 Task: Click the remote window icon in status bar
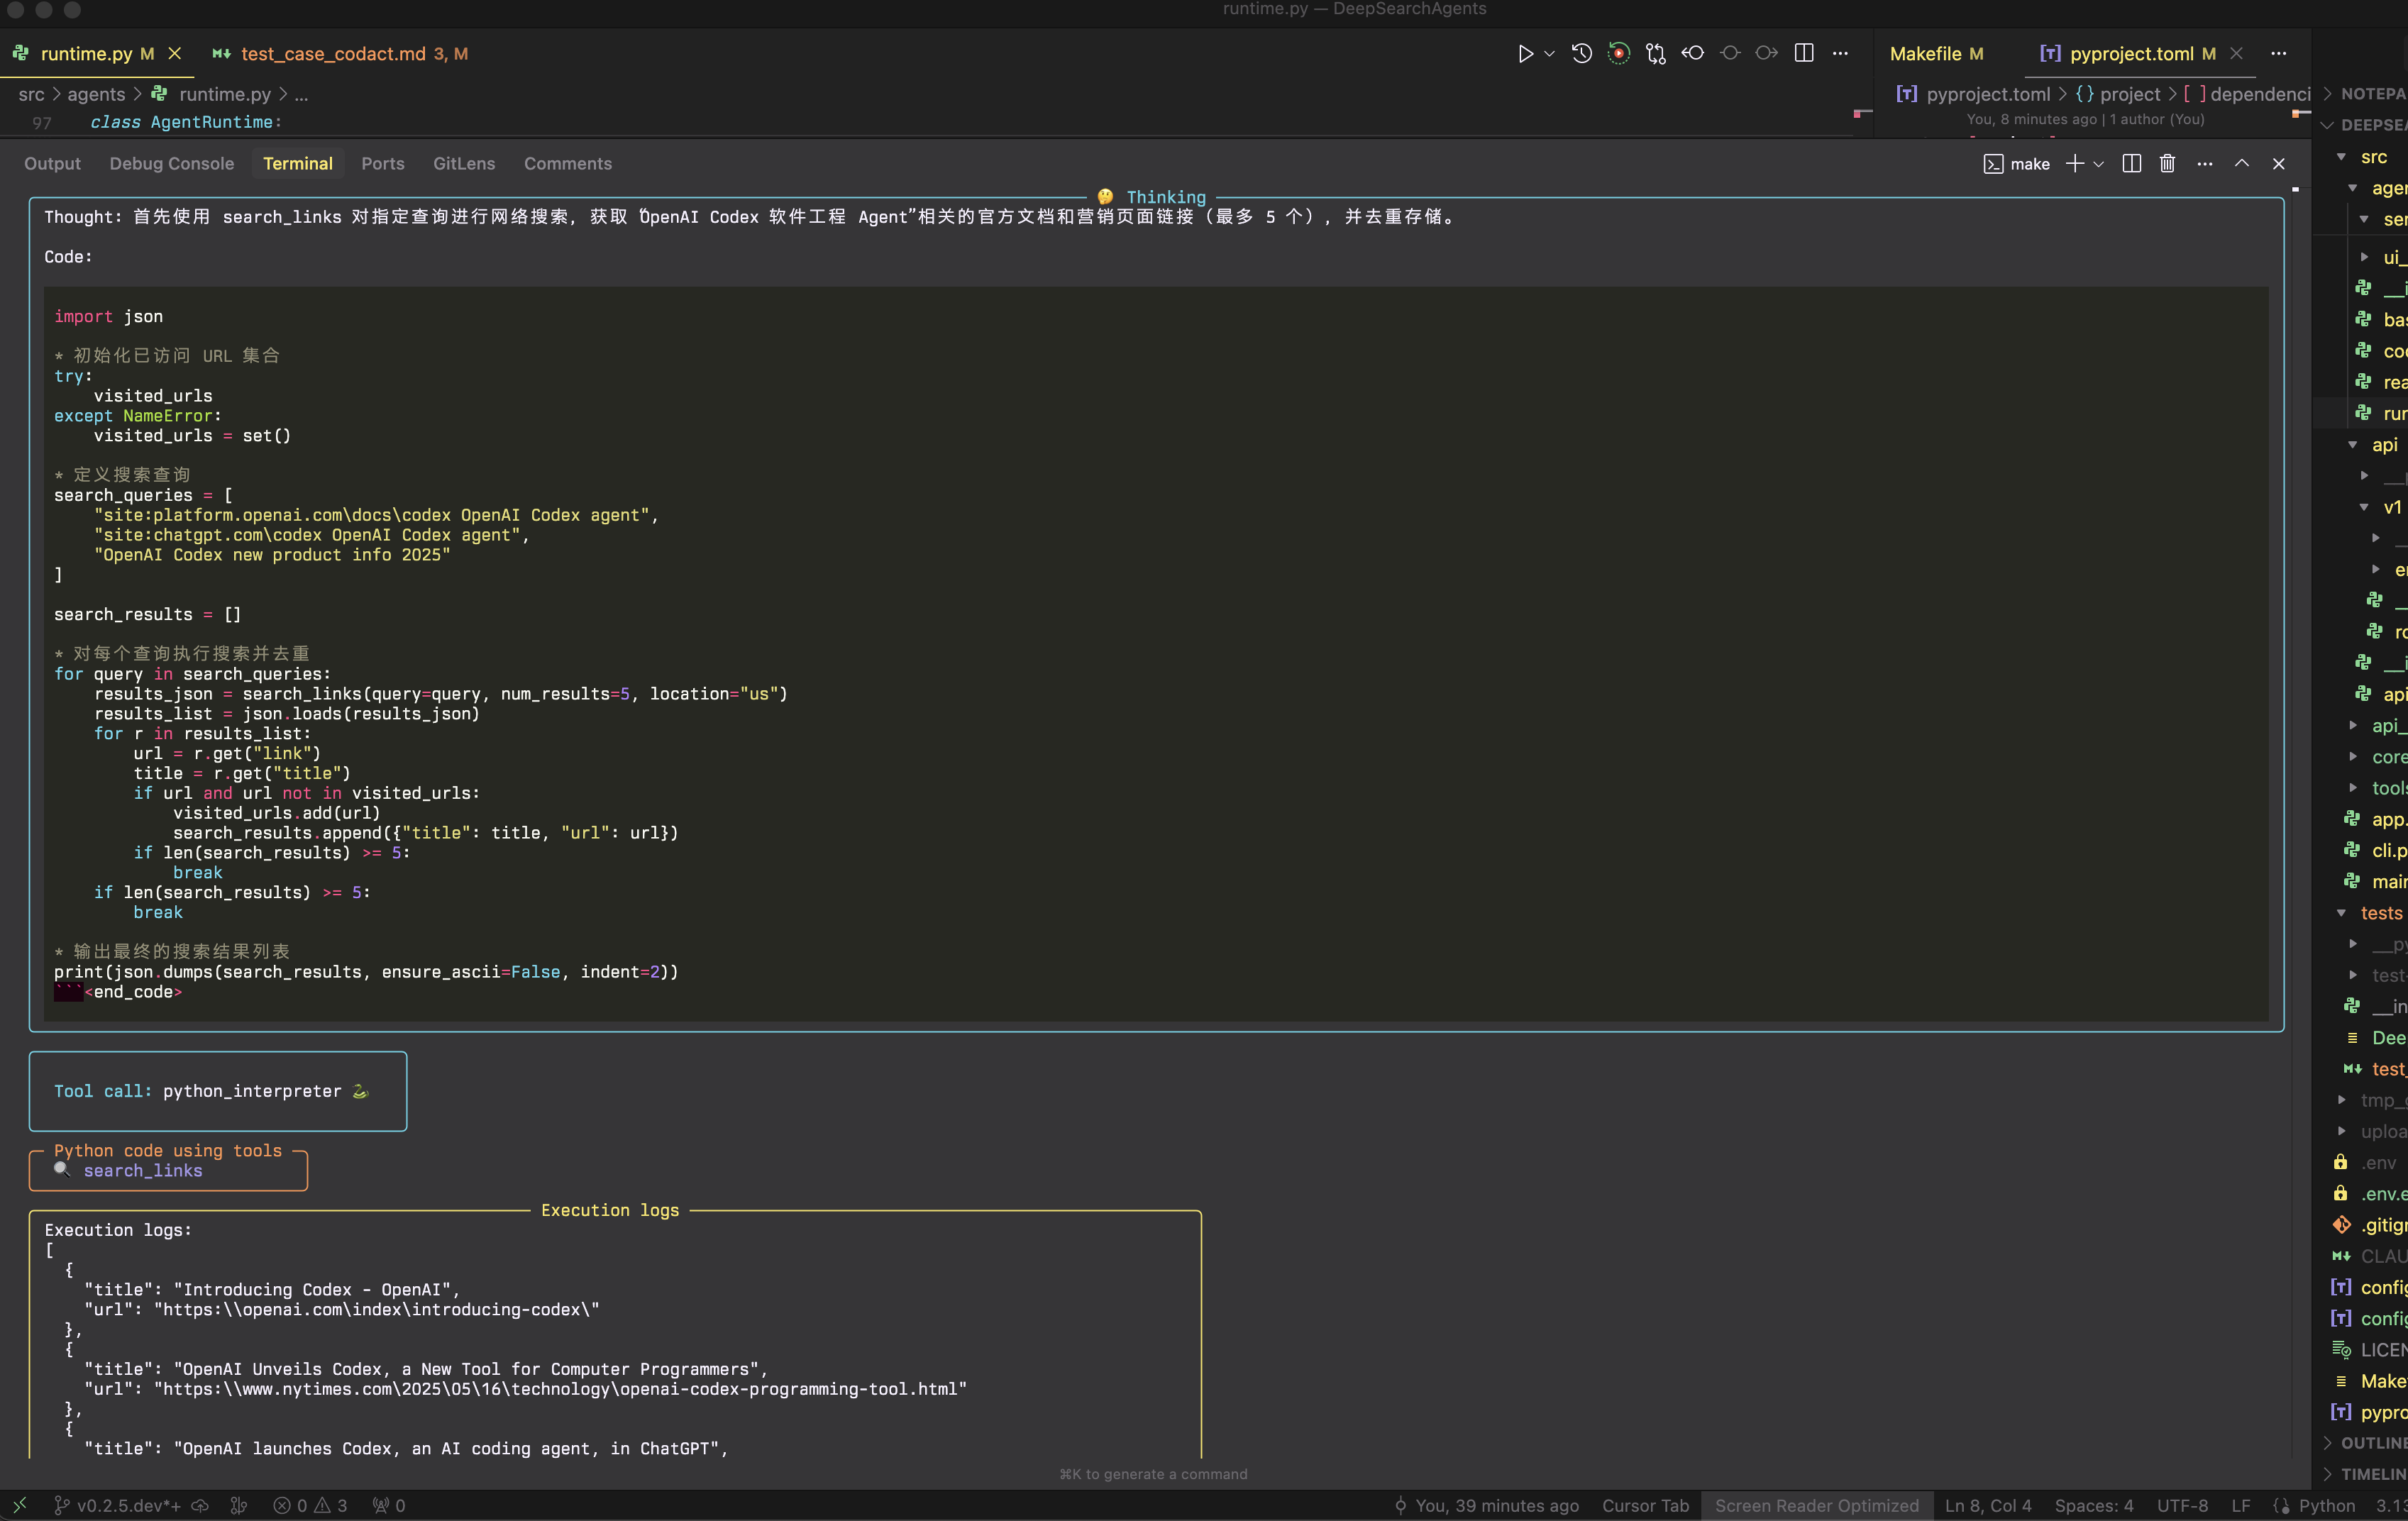(19, 1505)
